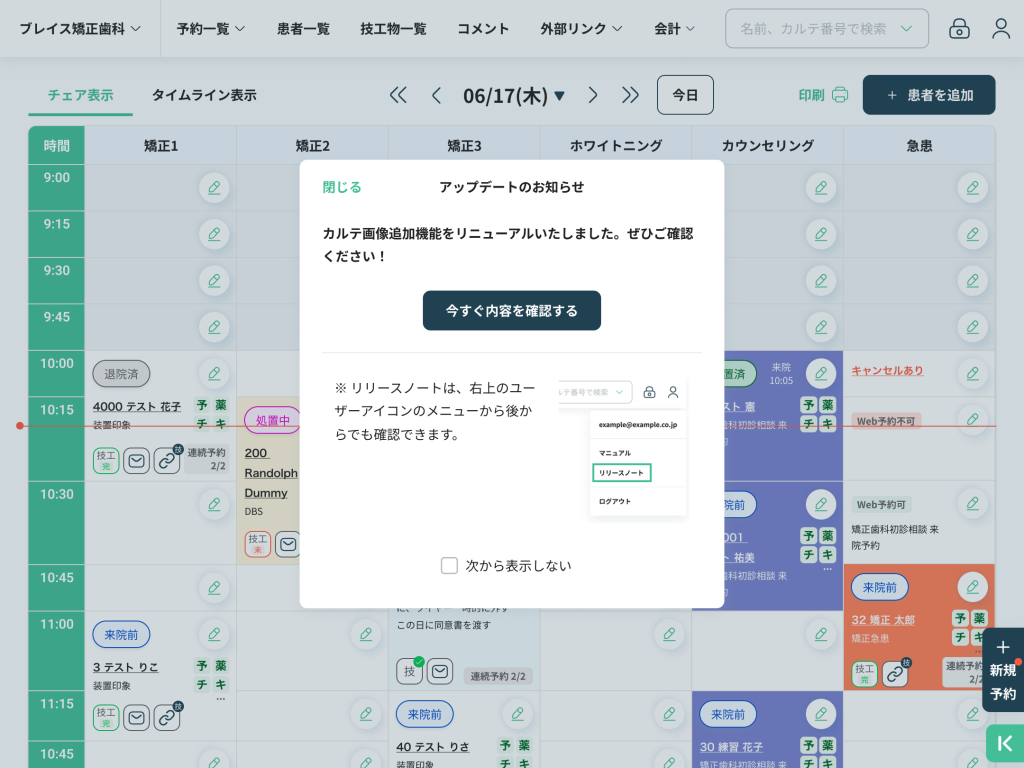Click edit pencil in 9:00 矯正1 slot
Image resolution: width=1024 pixels, height=768 pixels.
213,187
